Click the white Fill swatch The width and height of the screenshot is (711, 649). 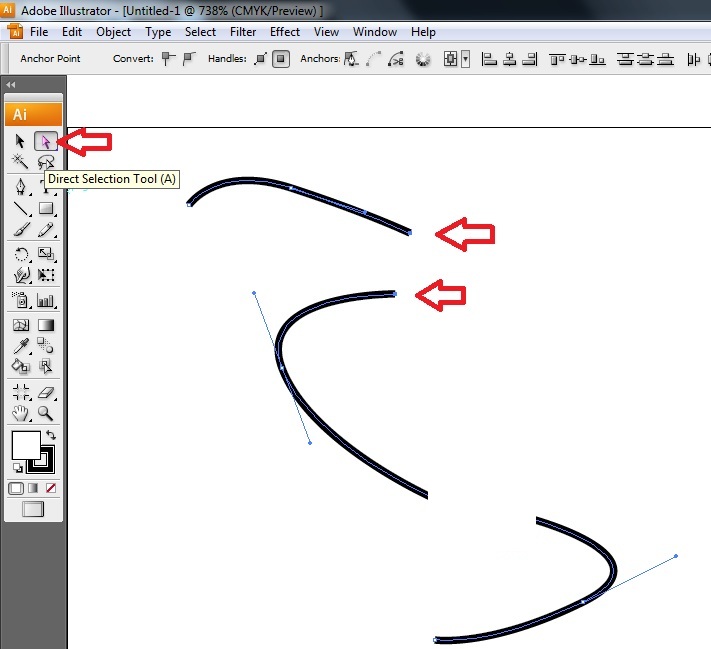pos(26,445)
